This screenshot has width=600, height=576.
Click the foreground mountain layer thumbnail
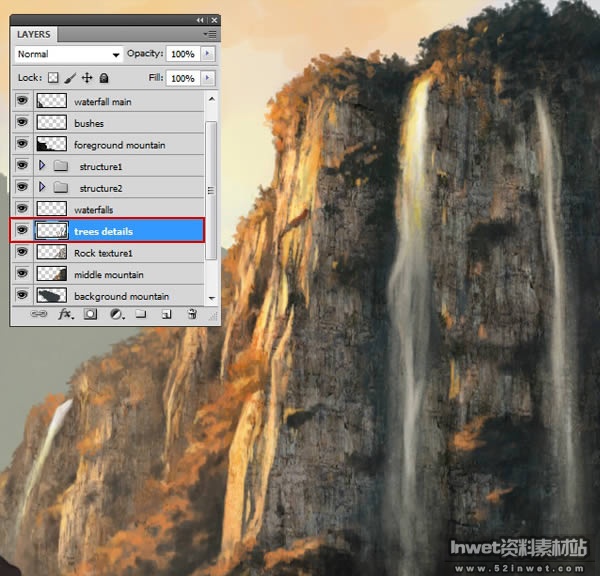[x=52, y=144]
